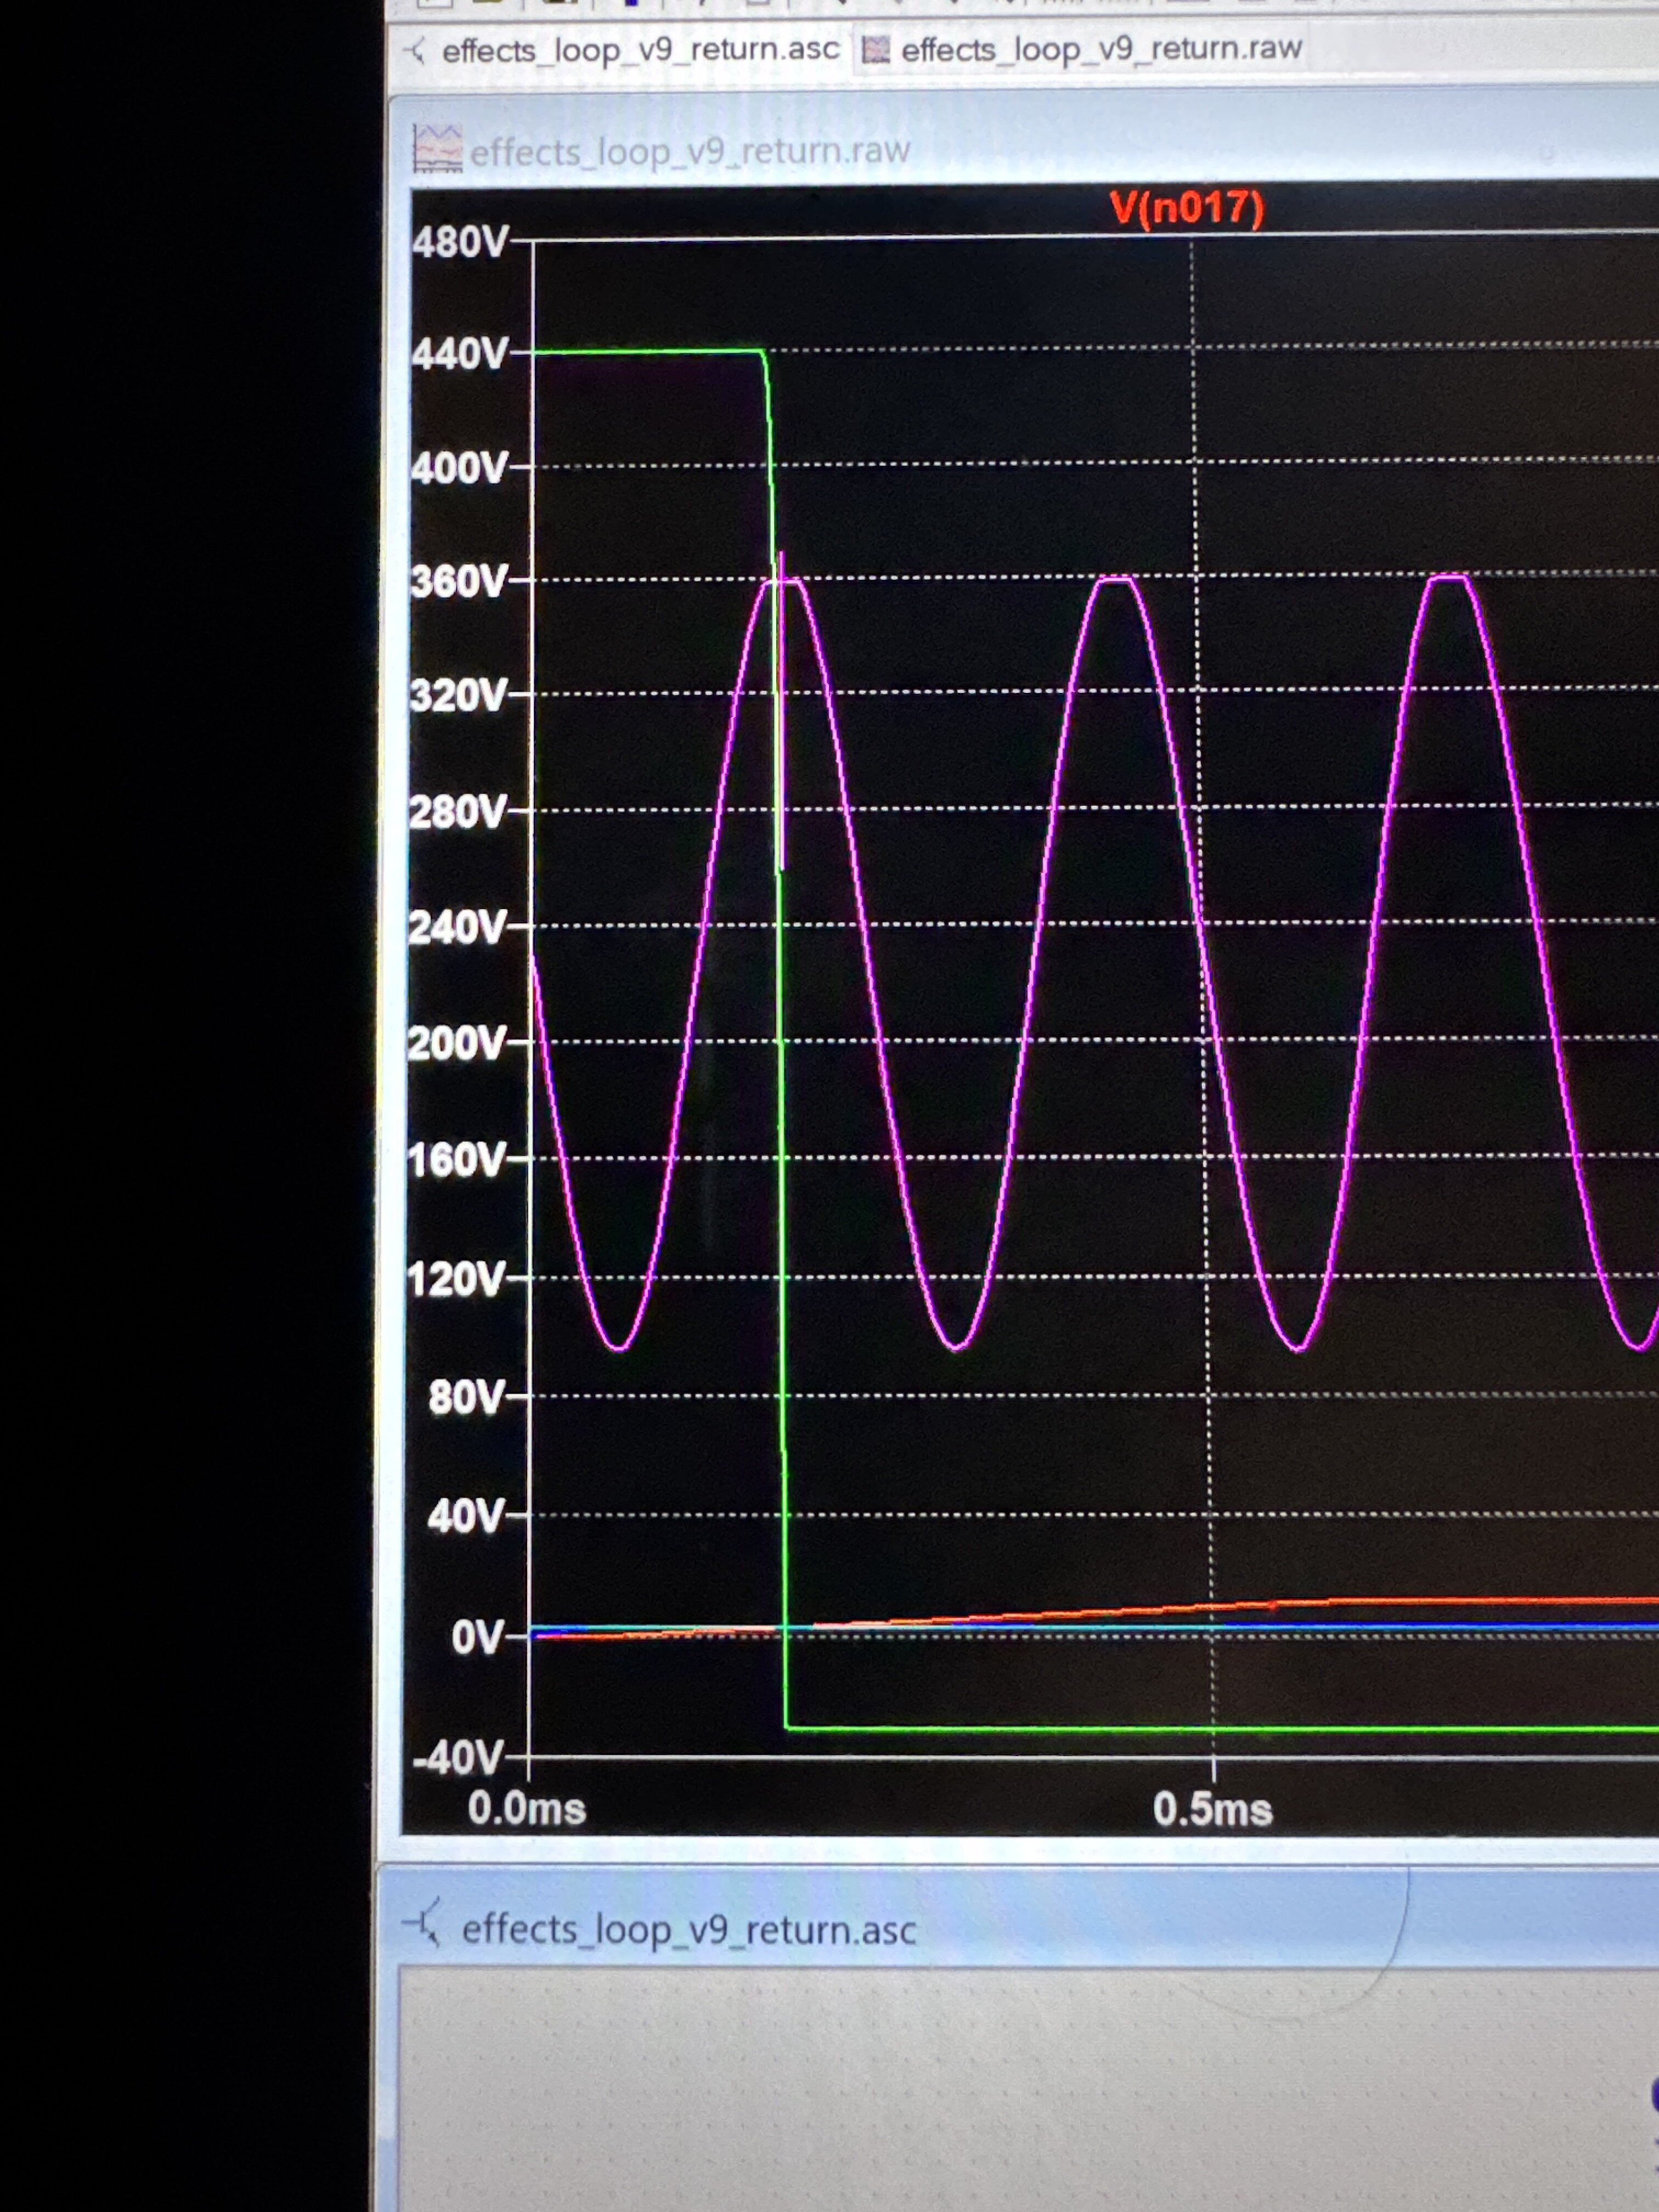Click the green trace's falling edge
The image size is (1659, 2212).
(781, 1100)
